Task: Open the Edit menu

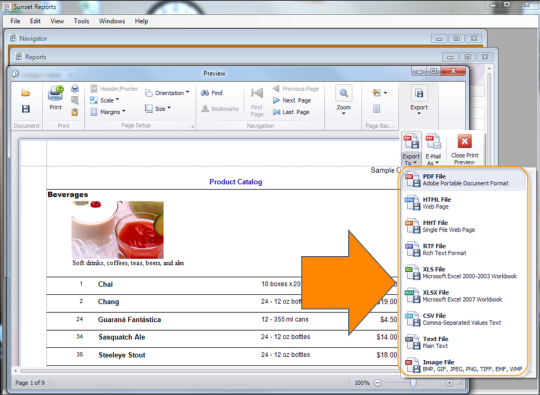Action: point(35,21)
